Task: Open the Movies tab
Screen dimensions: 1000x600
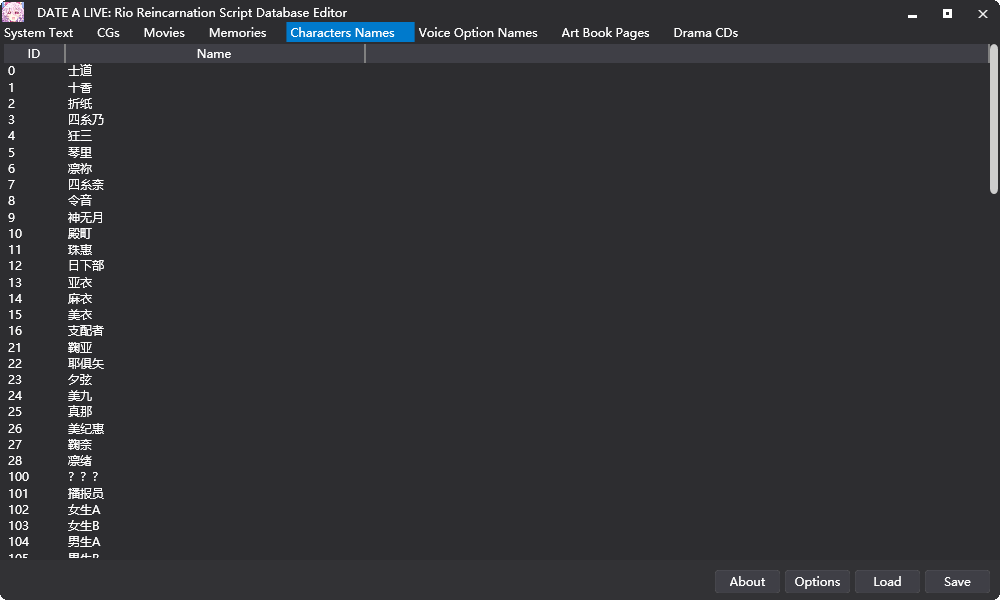Action: (164, 33)
